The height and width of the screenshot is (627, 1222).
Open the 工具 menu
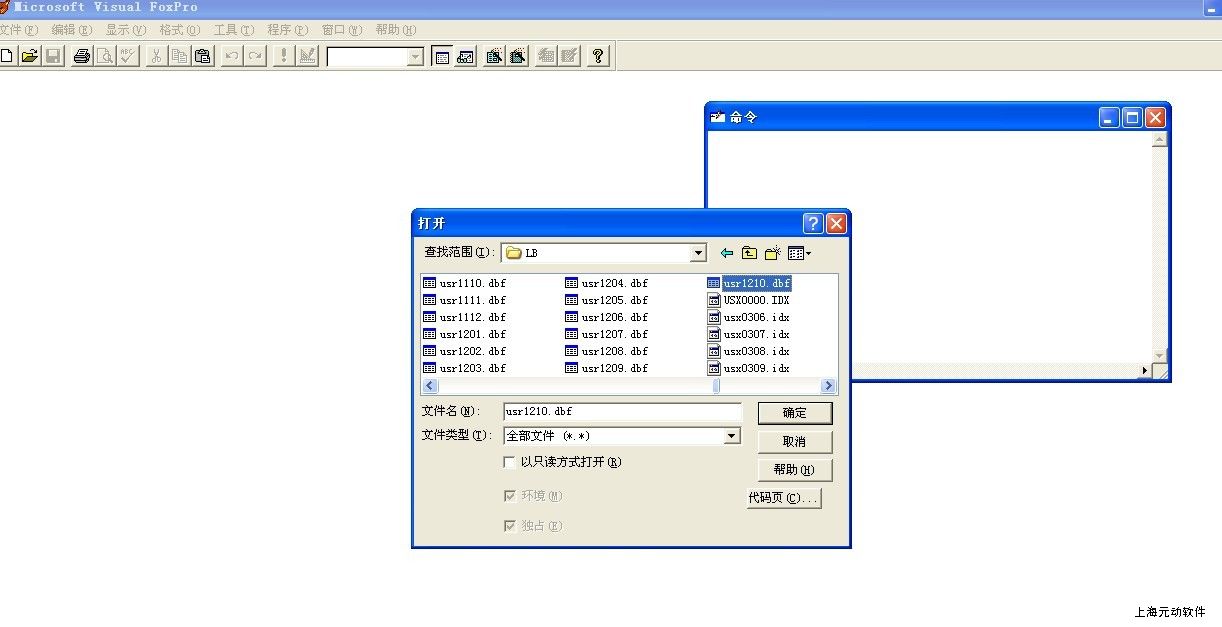[x=233, y=30]
